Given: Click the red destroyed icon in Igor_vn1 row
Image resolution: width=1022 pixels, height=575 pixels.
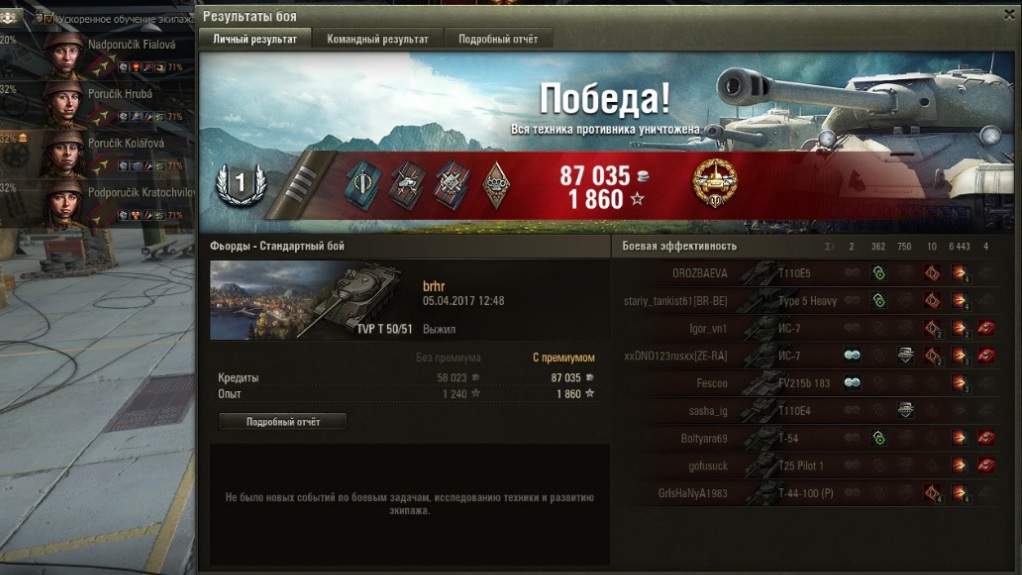Looking at the screenshot, I should 986,328.
